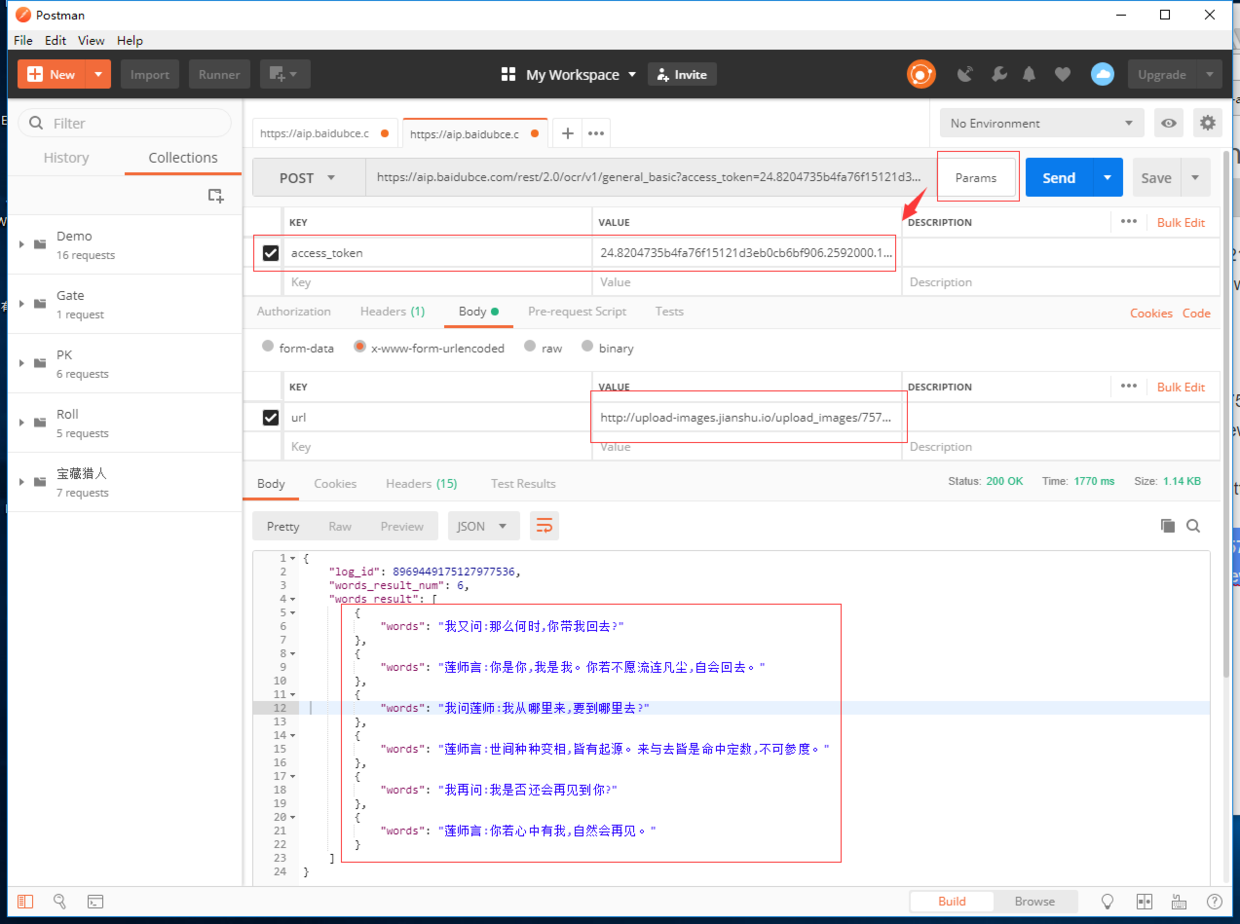Screen dimensions: 1240x924
Task: Toggle two-pane layout icon
Action: 1144,901
